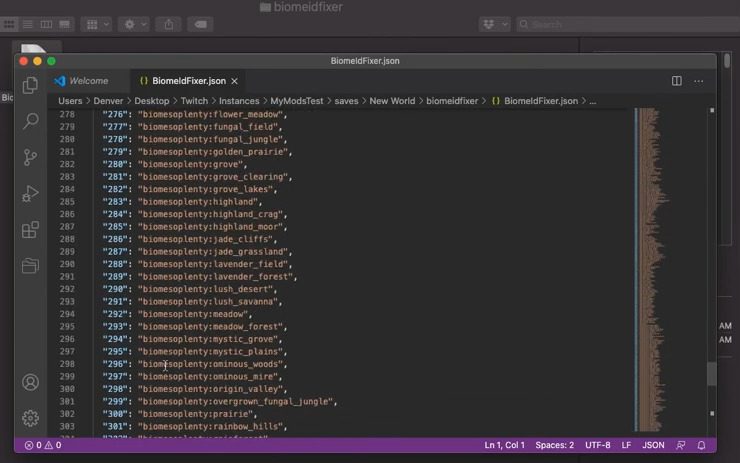Click the Twitch breadcrumb segment
The image size is (740, 463).
coord(194,101)
